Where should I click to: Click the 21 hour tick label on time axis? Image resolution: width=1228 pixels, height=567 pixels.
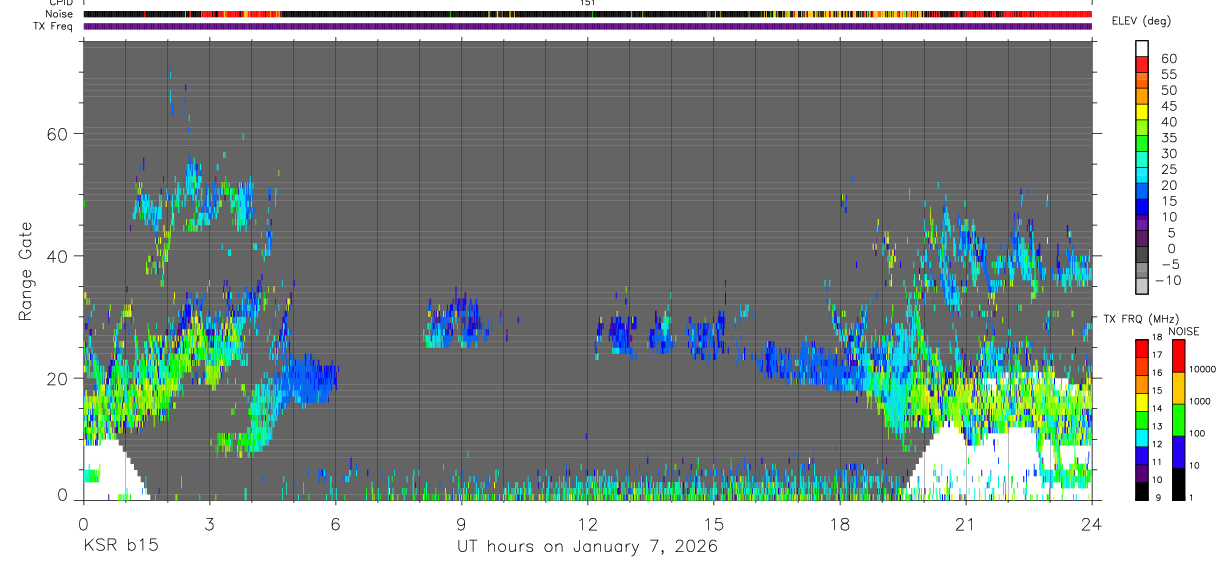point(966,524)
